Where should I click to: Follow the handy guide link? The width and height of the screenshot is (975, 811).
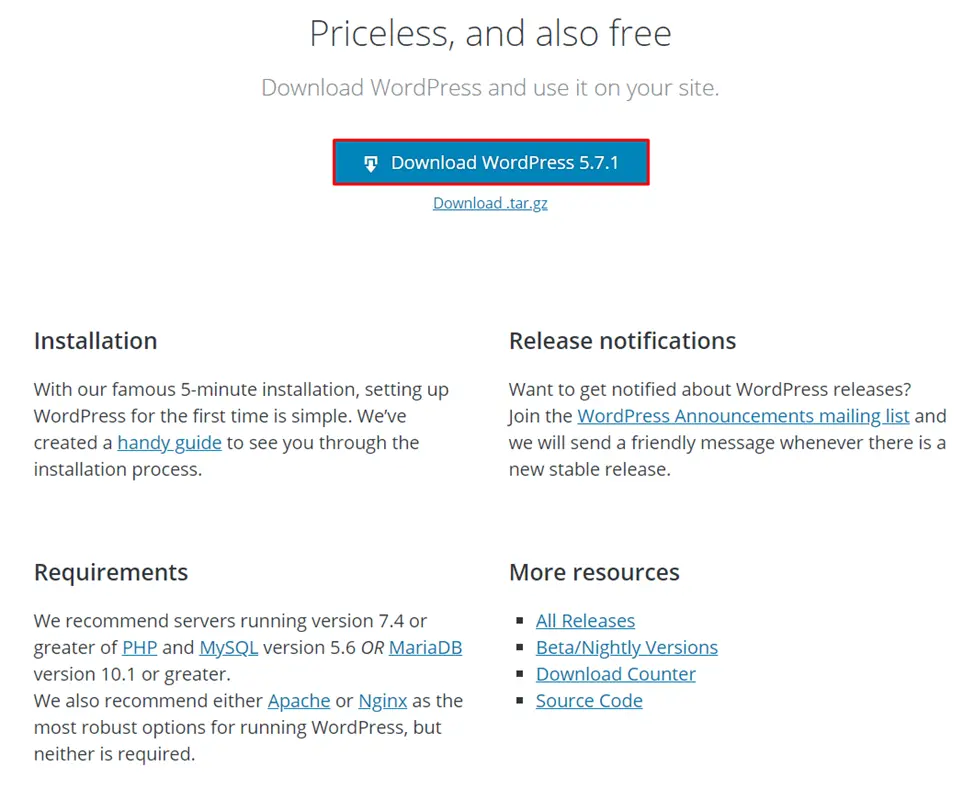click(x=168, y=442)
